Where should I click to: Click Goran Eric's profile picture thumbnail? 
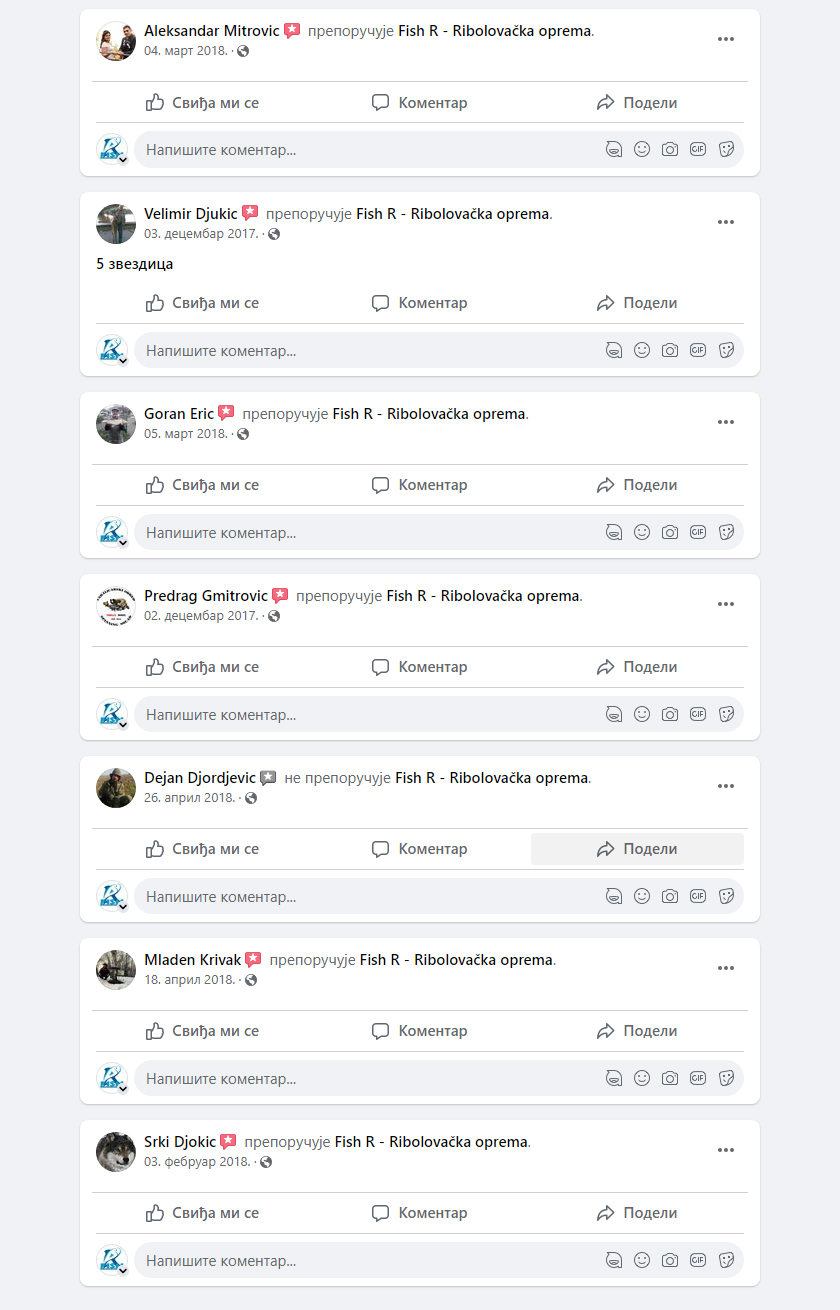pos(116,424)
